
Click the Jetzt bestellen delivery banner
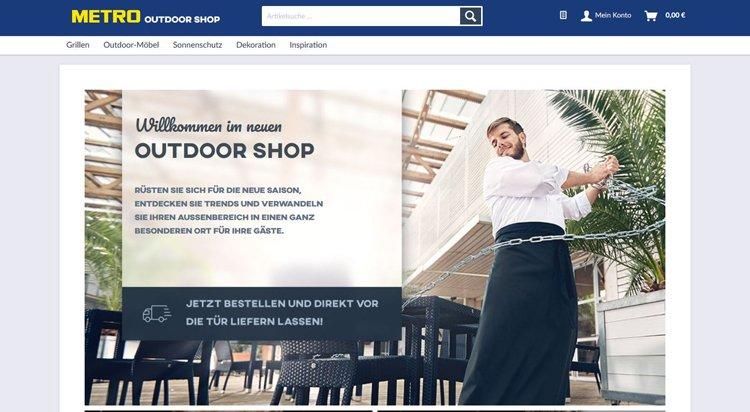tap(262, 313)
